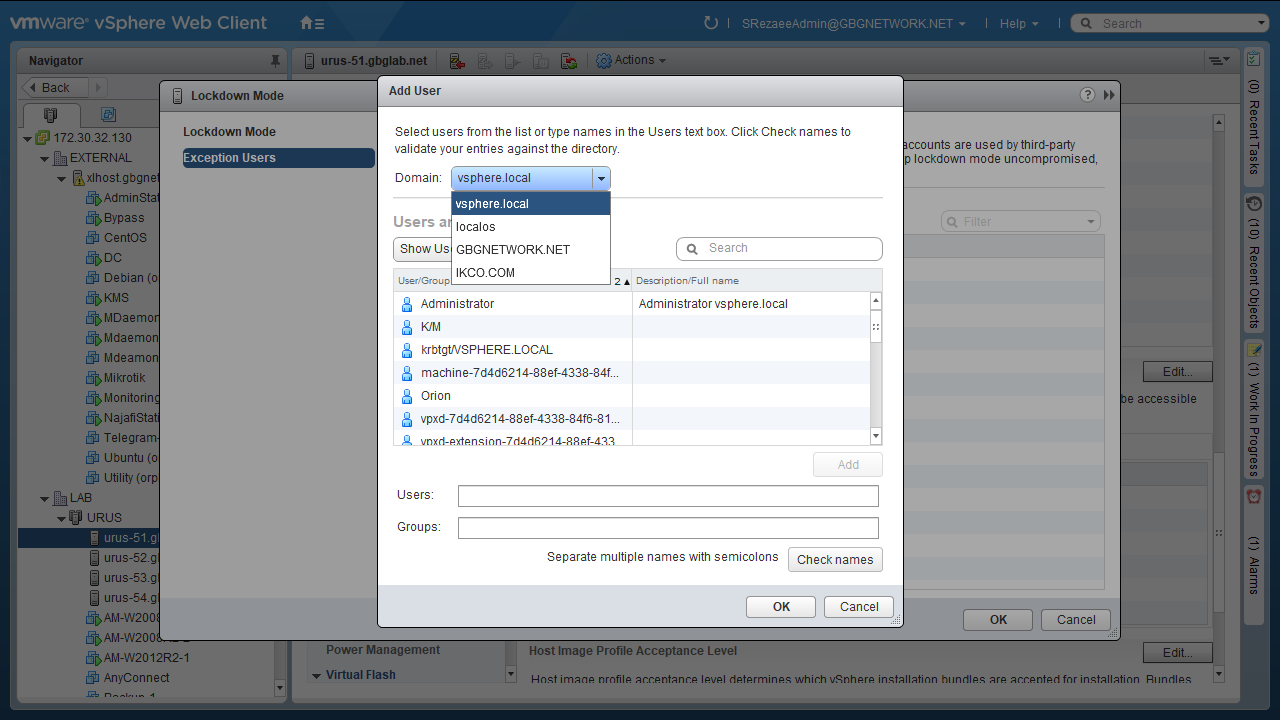Image resolution: width=1281 pixels, height=720 pixels.
Task: Click the Add User search field
Action: click(779, 249)
